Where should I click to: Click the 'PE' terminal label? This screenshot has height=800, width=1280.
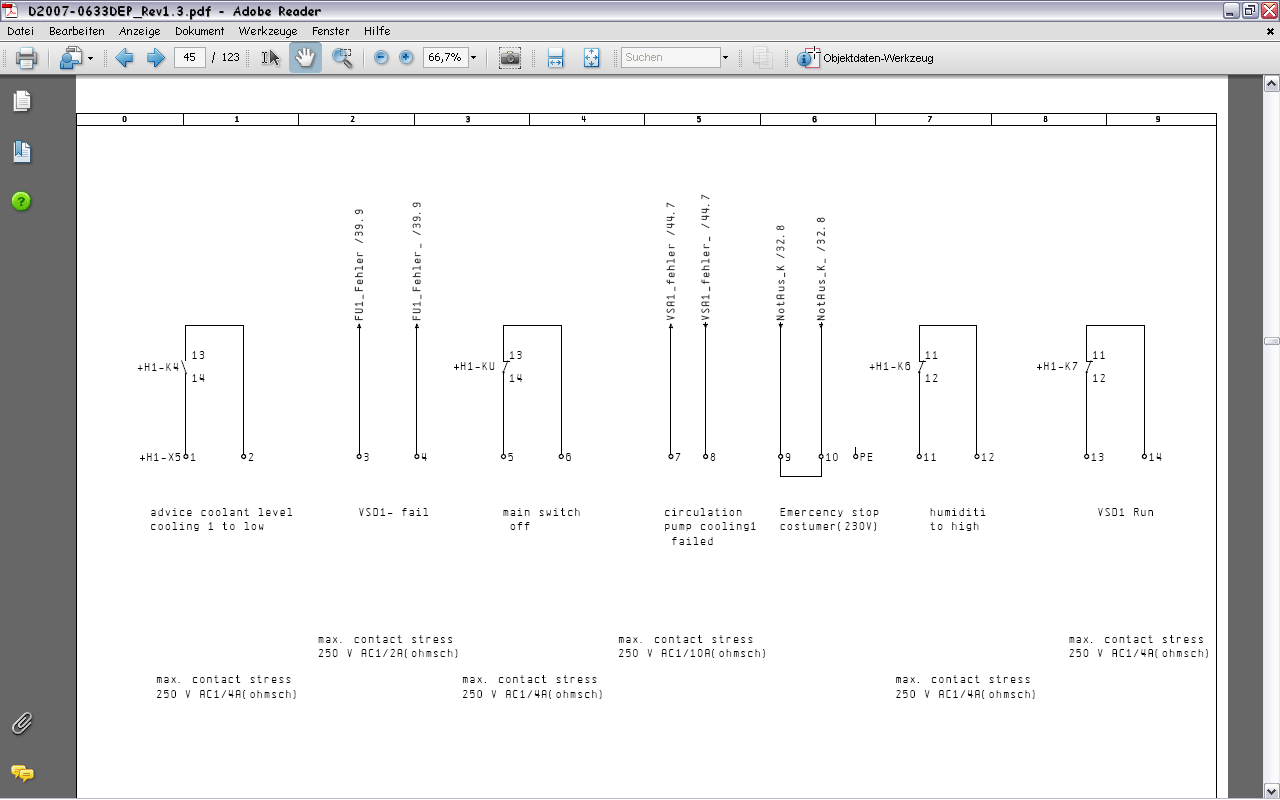click(866, 457)
